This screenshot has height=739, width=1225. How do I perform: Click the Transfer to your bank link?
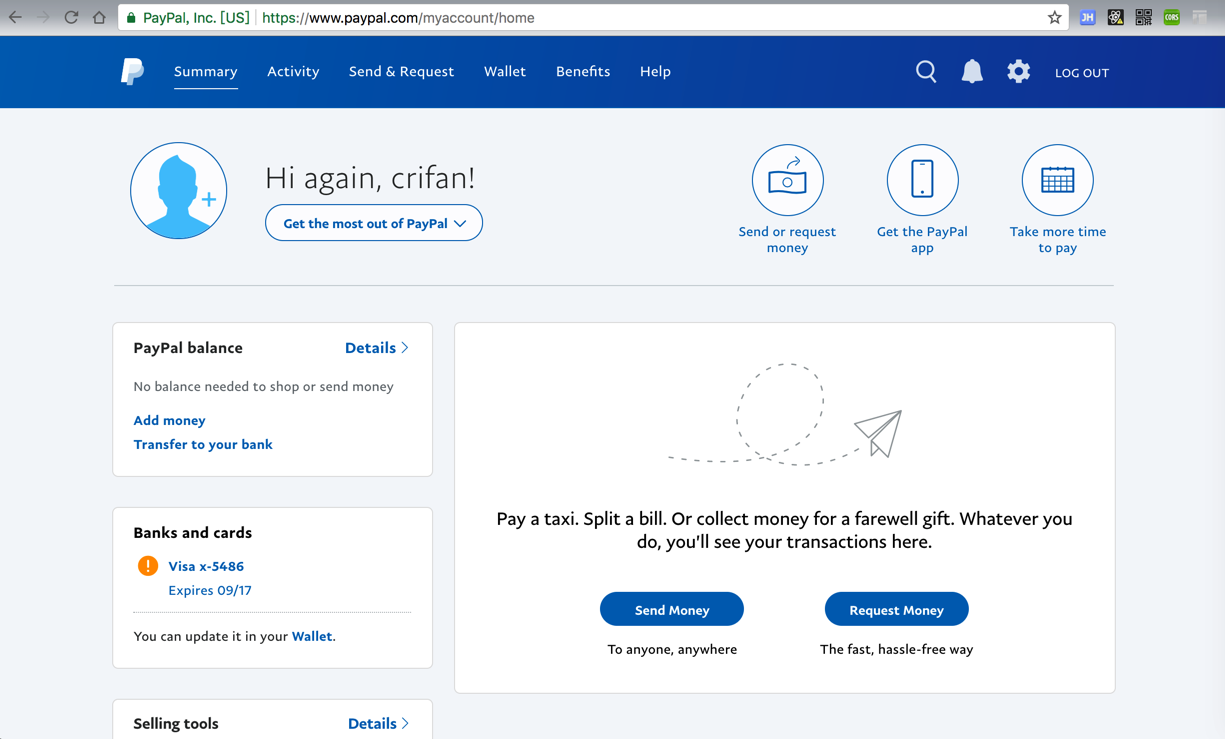tap(203, 444)
